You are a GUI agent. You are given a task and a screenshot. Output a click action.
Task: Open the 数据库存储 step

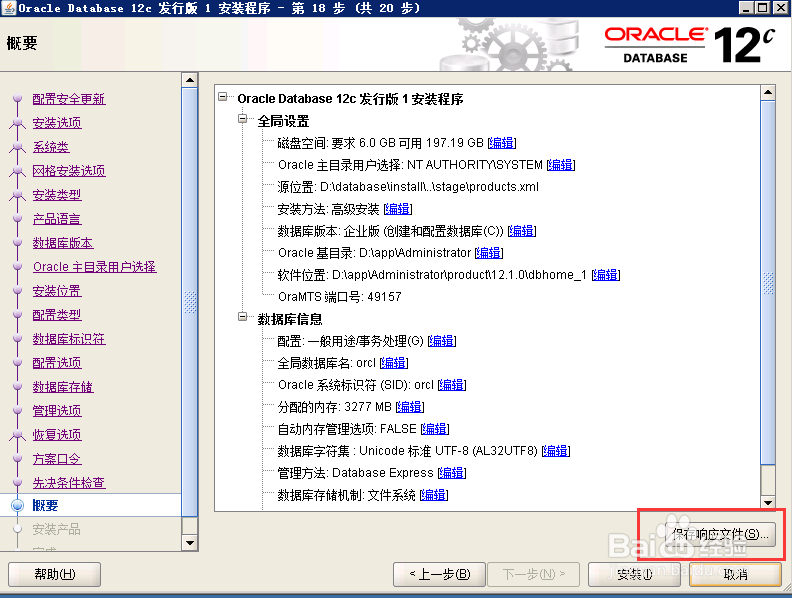click(63, 387)
